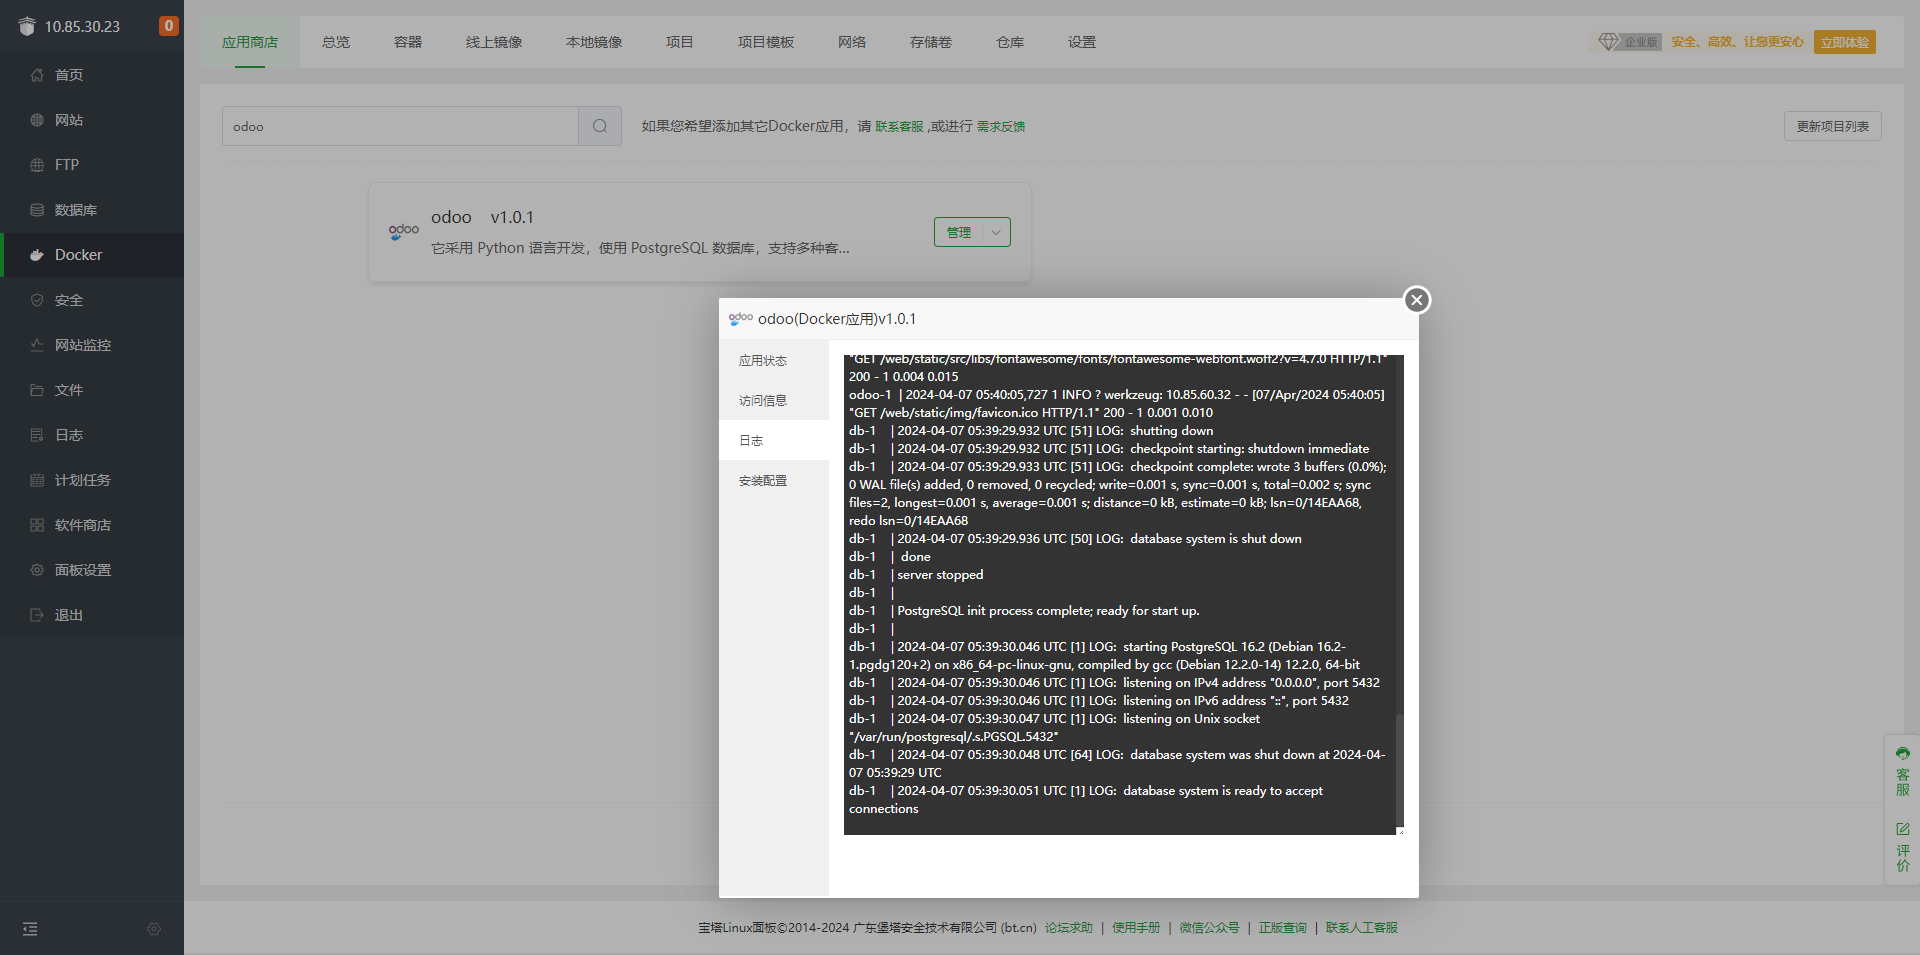Screen dimensions: 1920x955
Task: Open the 设置 tab
Action: (x=1082, y=42)
